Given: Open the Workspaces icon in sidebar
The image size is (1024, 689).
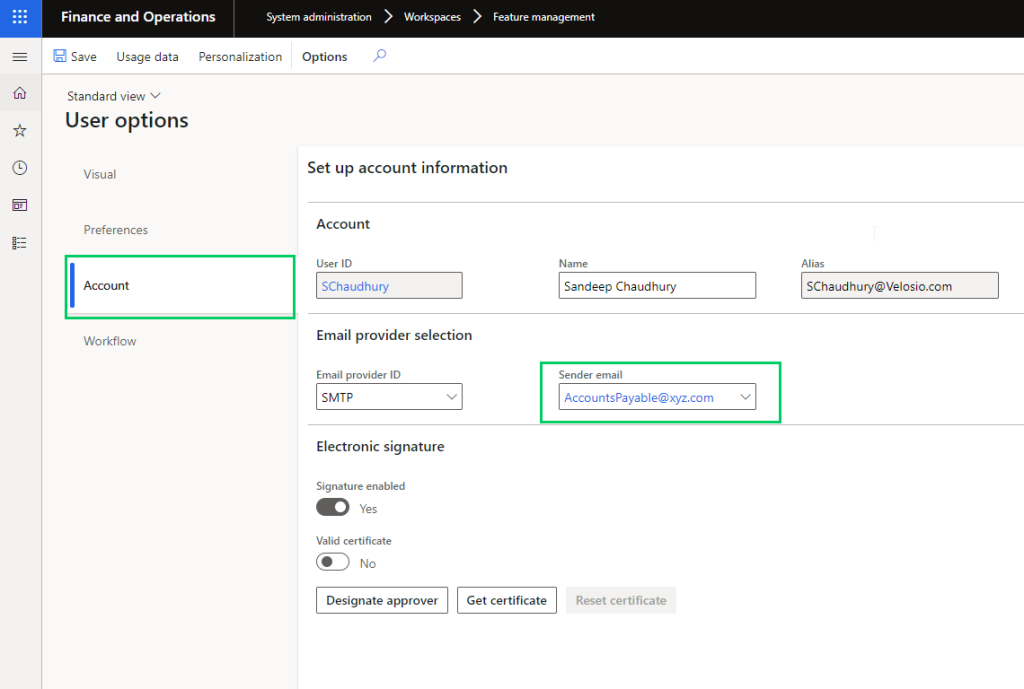Looking at the screenshot, I should coord(19,204).
